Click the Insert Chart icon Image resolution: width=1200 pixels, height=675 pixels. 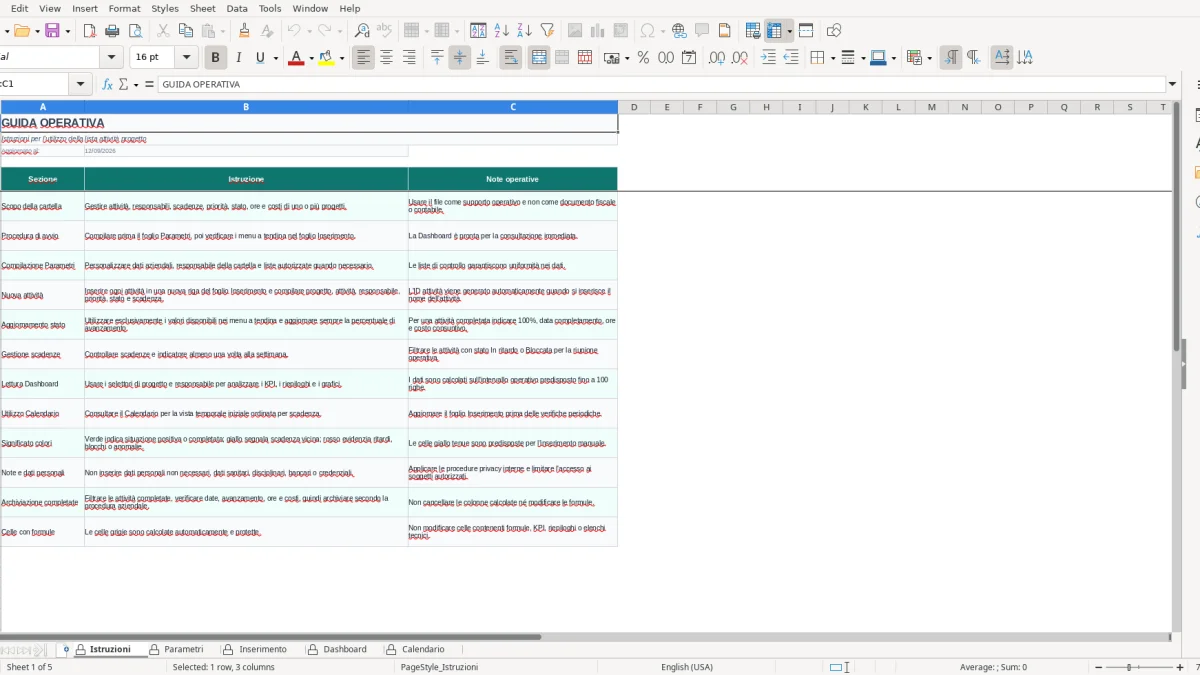(x=597, y=31)
